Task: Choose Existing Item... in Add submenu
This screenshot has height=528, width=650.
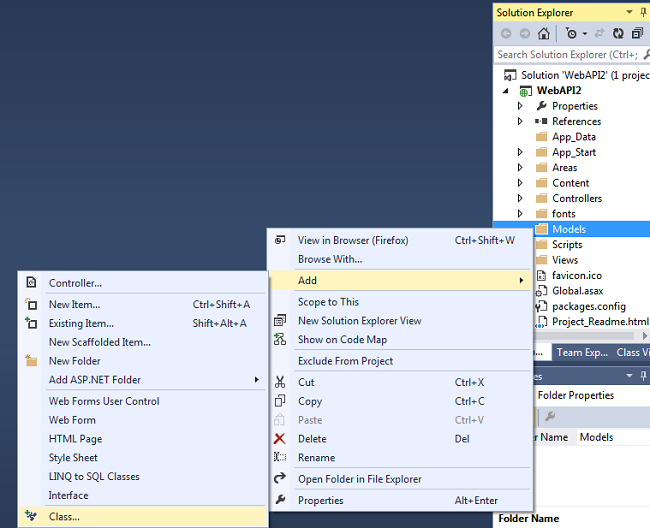Action: tap(143, 323)
